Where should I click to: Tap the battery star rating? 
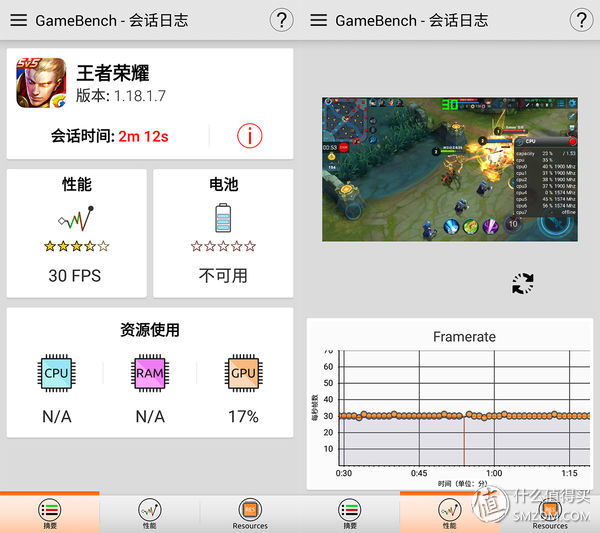point(223,246)
